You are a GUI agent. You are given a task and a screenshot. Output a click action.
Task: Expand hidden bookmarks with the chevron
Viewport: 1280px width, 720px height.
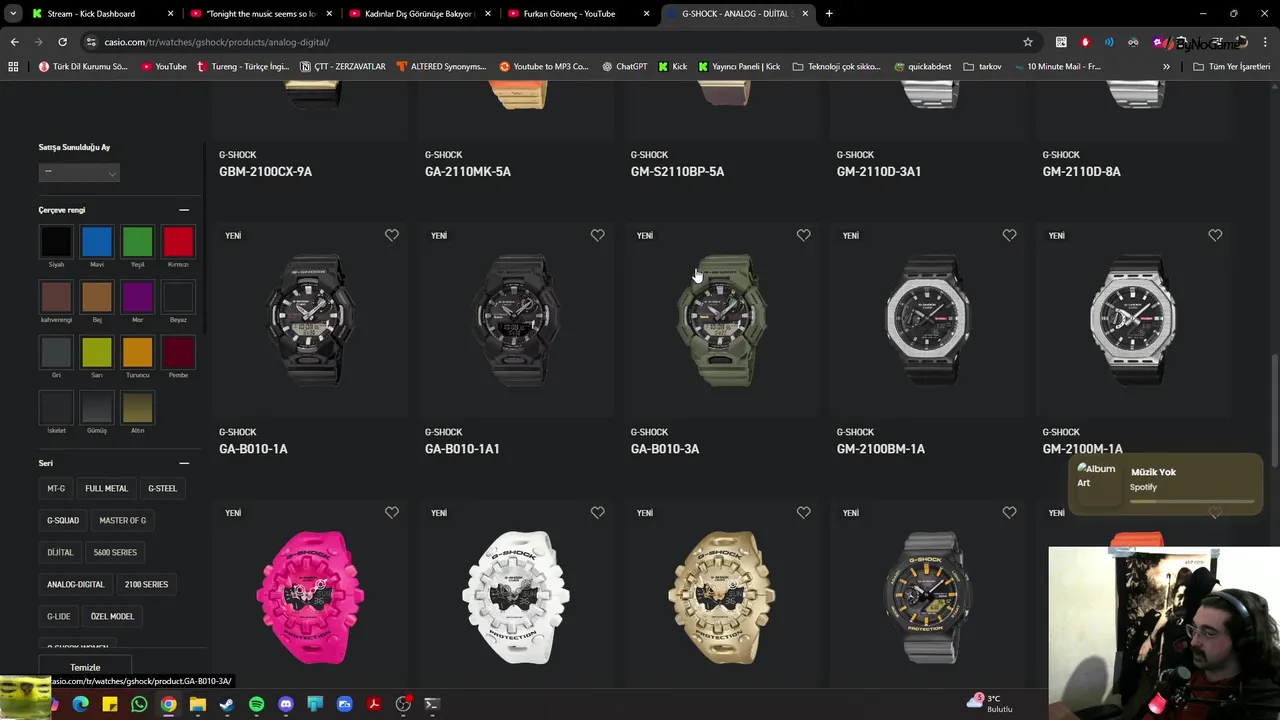pyautogui.click(x=1166, y=66)
